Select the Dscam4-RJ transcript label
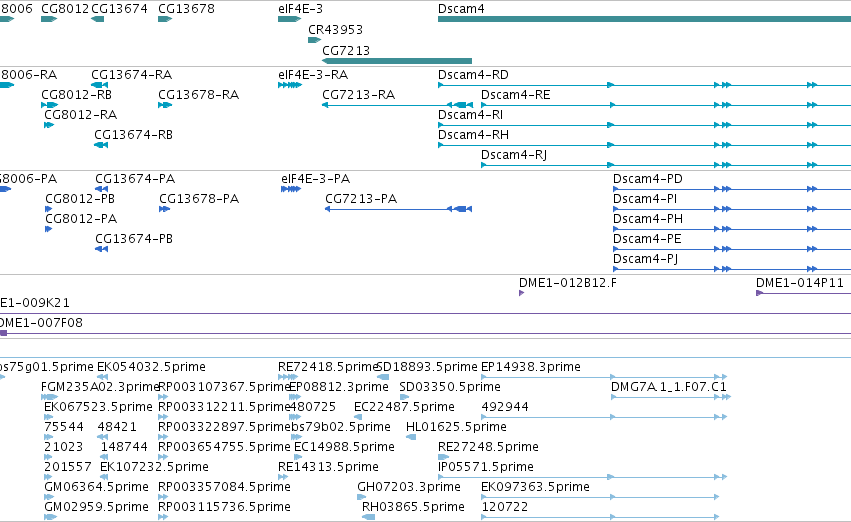 (x=514, y=155)
